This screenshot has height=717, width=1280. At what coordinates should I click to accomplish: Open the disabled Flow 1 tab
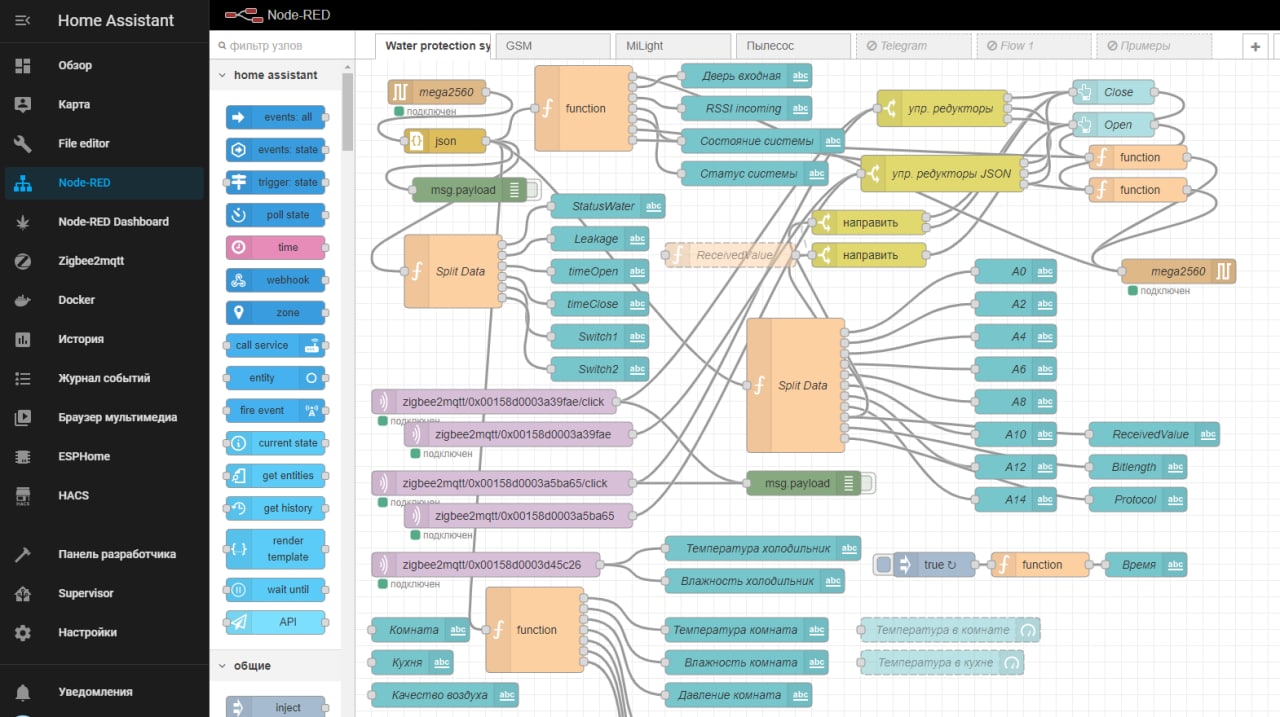coord(1033,46)
